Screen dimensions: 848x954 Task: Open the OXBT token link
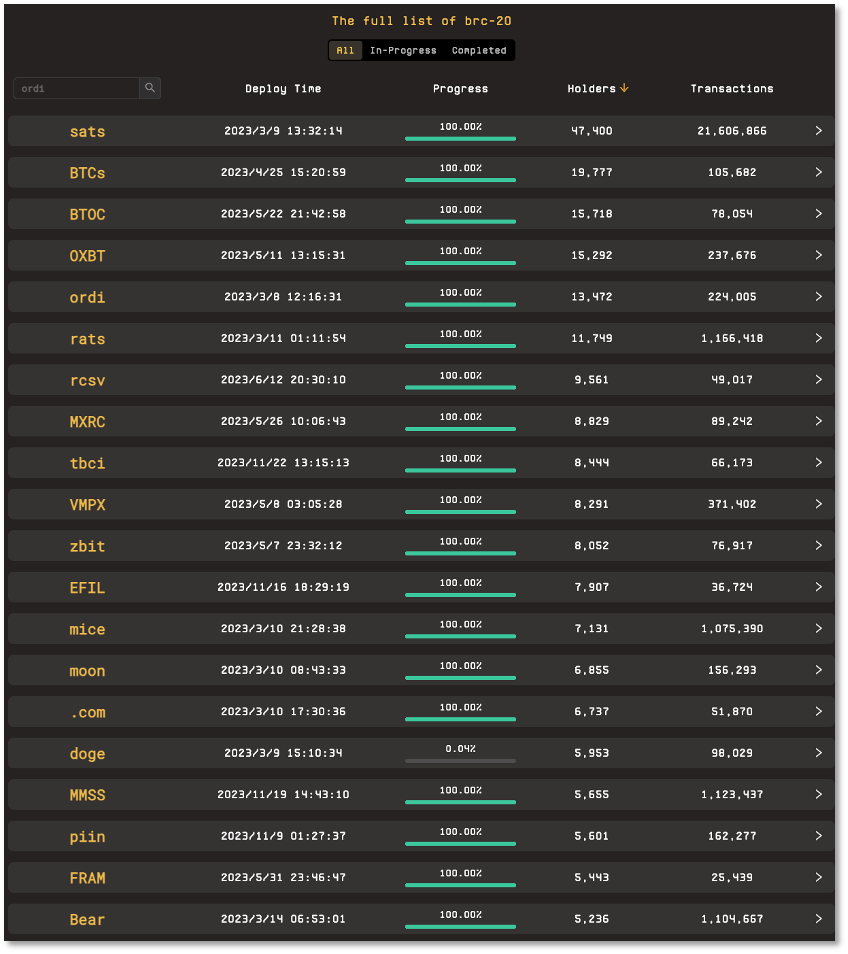[x=87, y=256]
